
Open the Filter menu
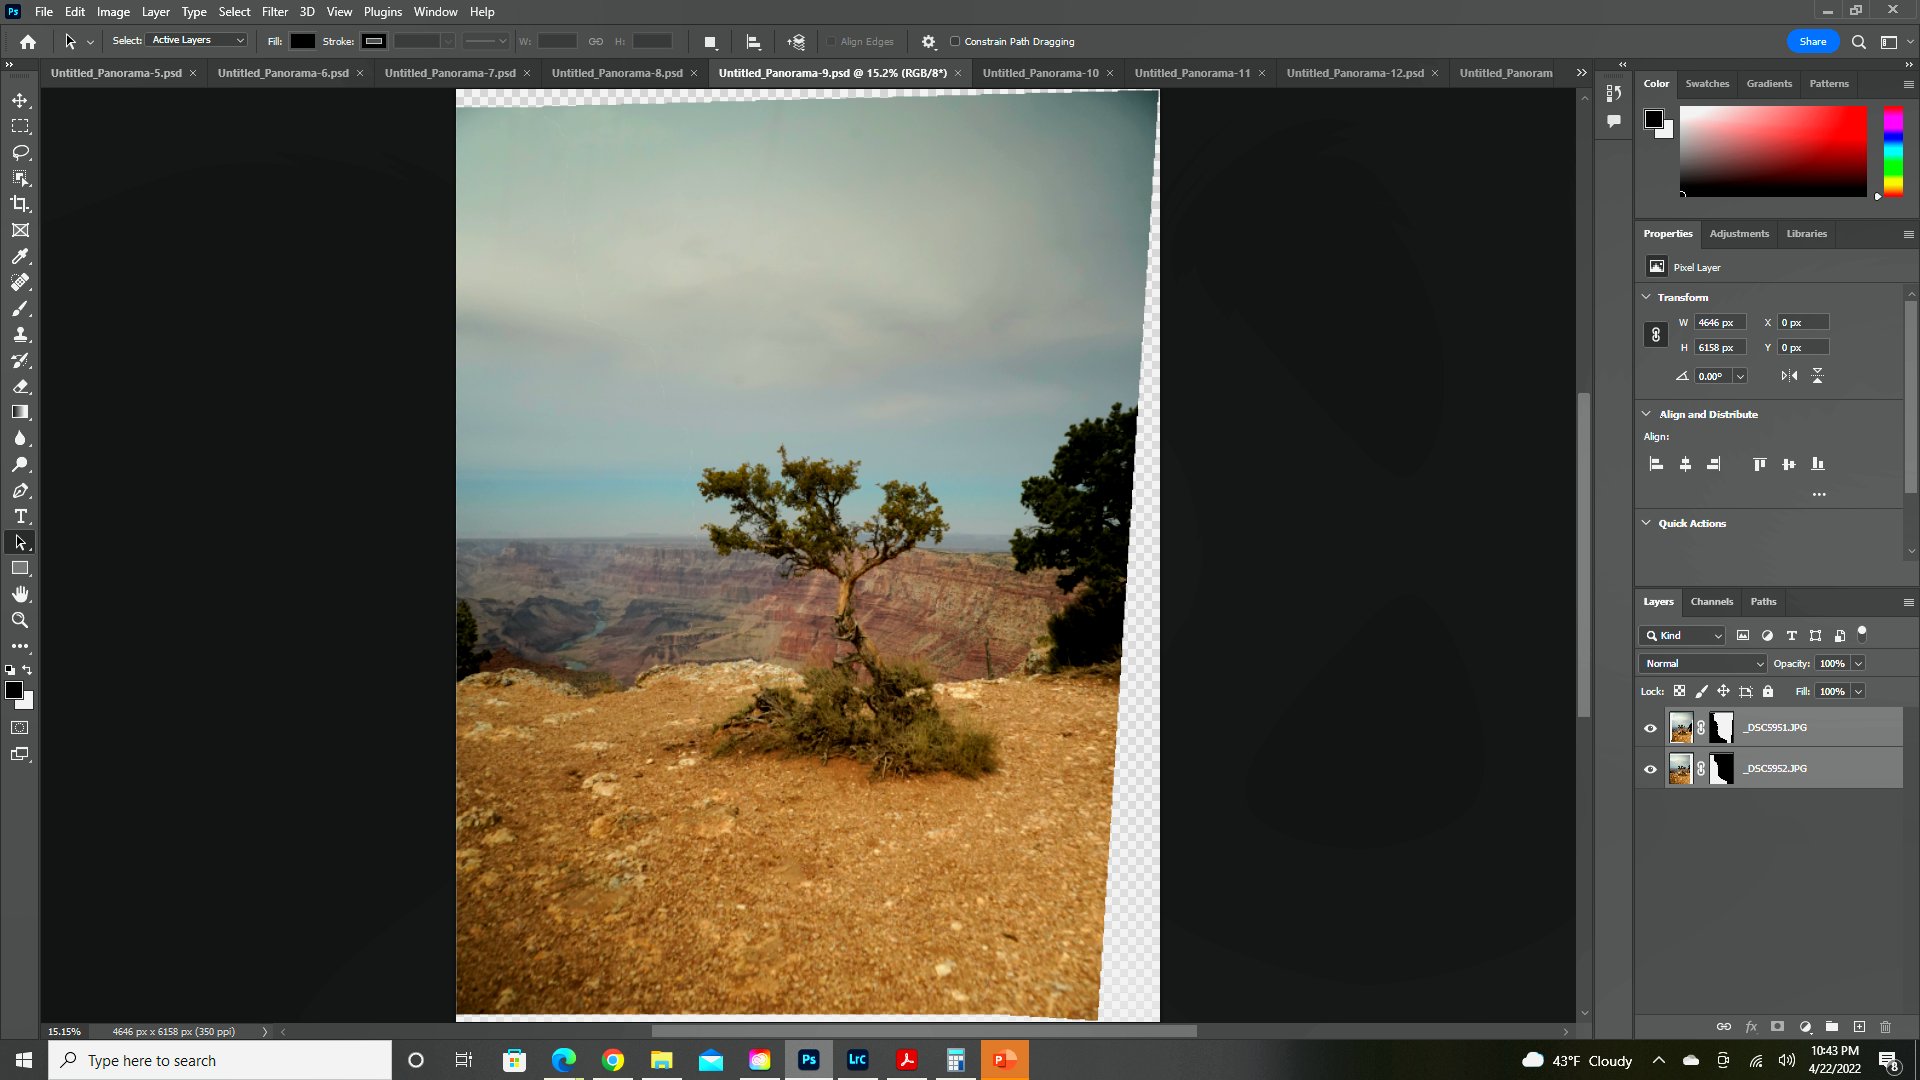tap(274, 12)
